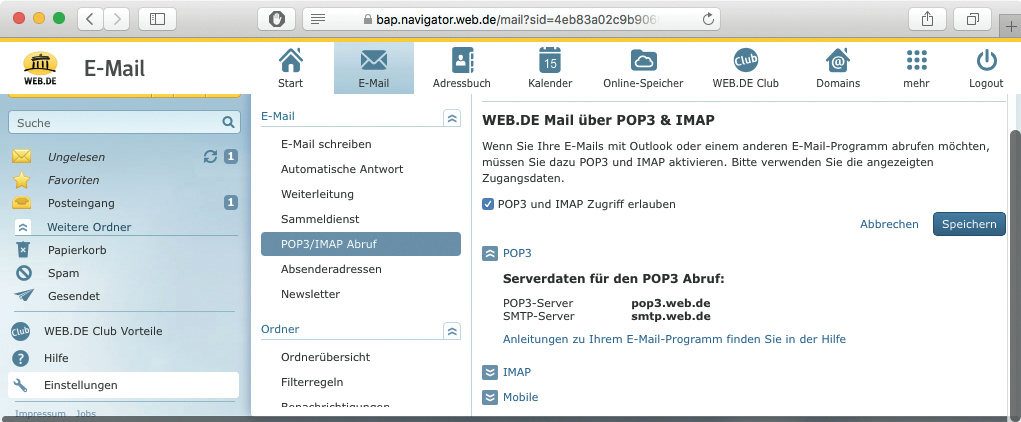Click the main content vertical scrollbar
Image resolution: width=1021 pixels, height=422 pixels.
(x=1014, y=273)
